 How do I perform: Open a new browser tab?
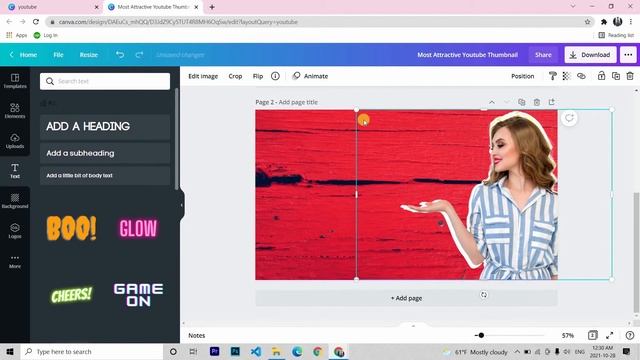[212, 7]
